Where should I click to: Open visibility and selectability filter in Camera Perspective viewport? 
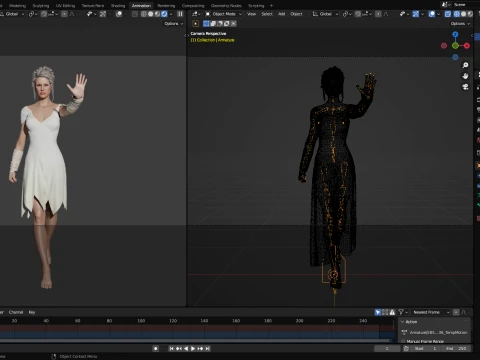404,14
